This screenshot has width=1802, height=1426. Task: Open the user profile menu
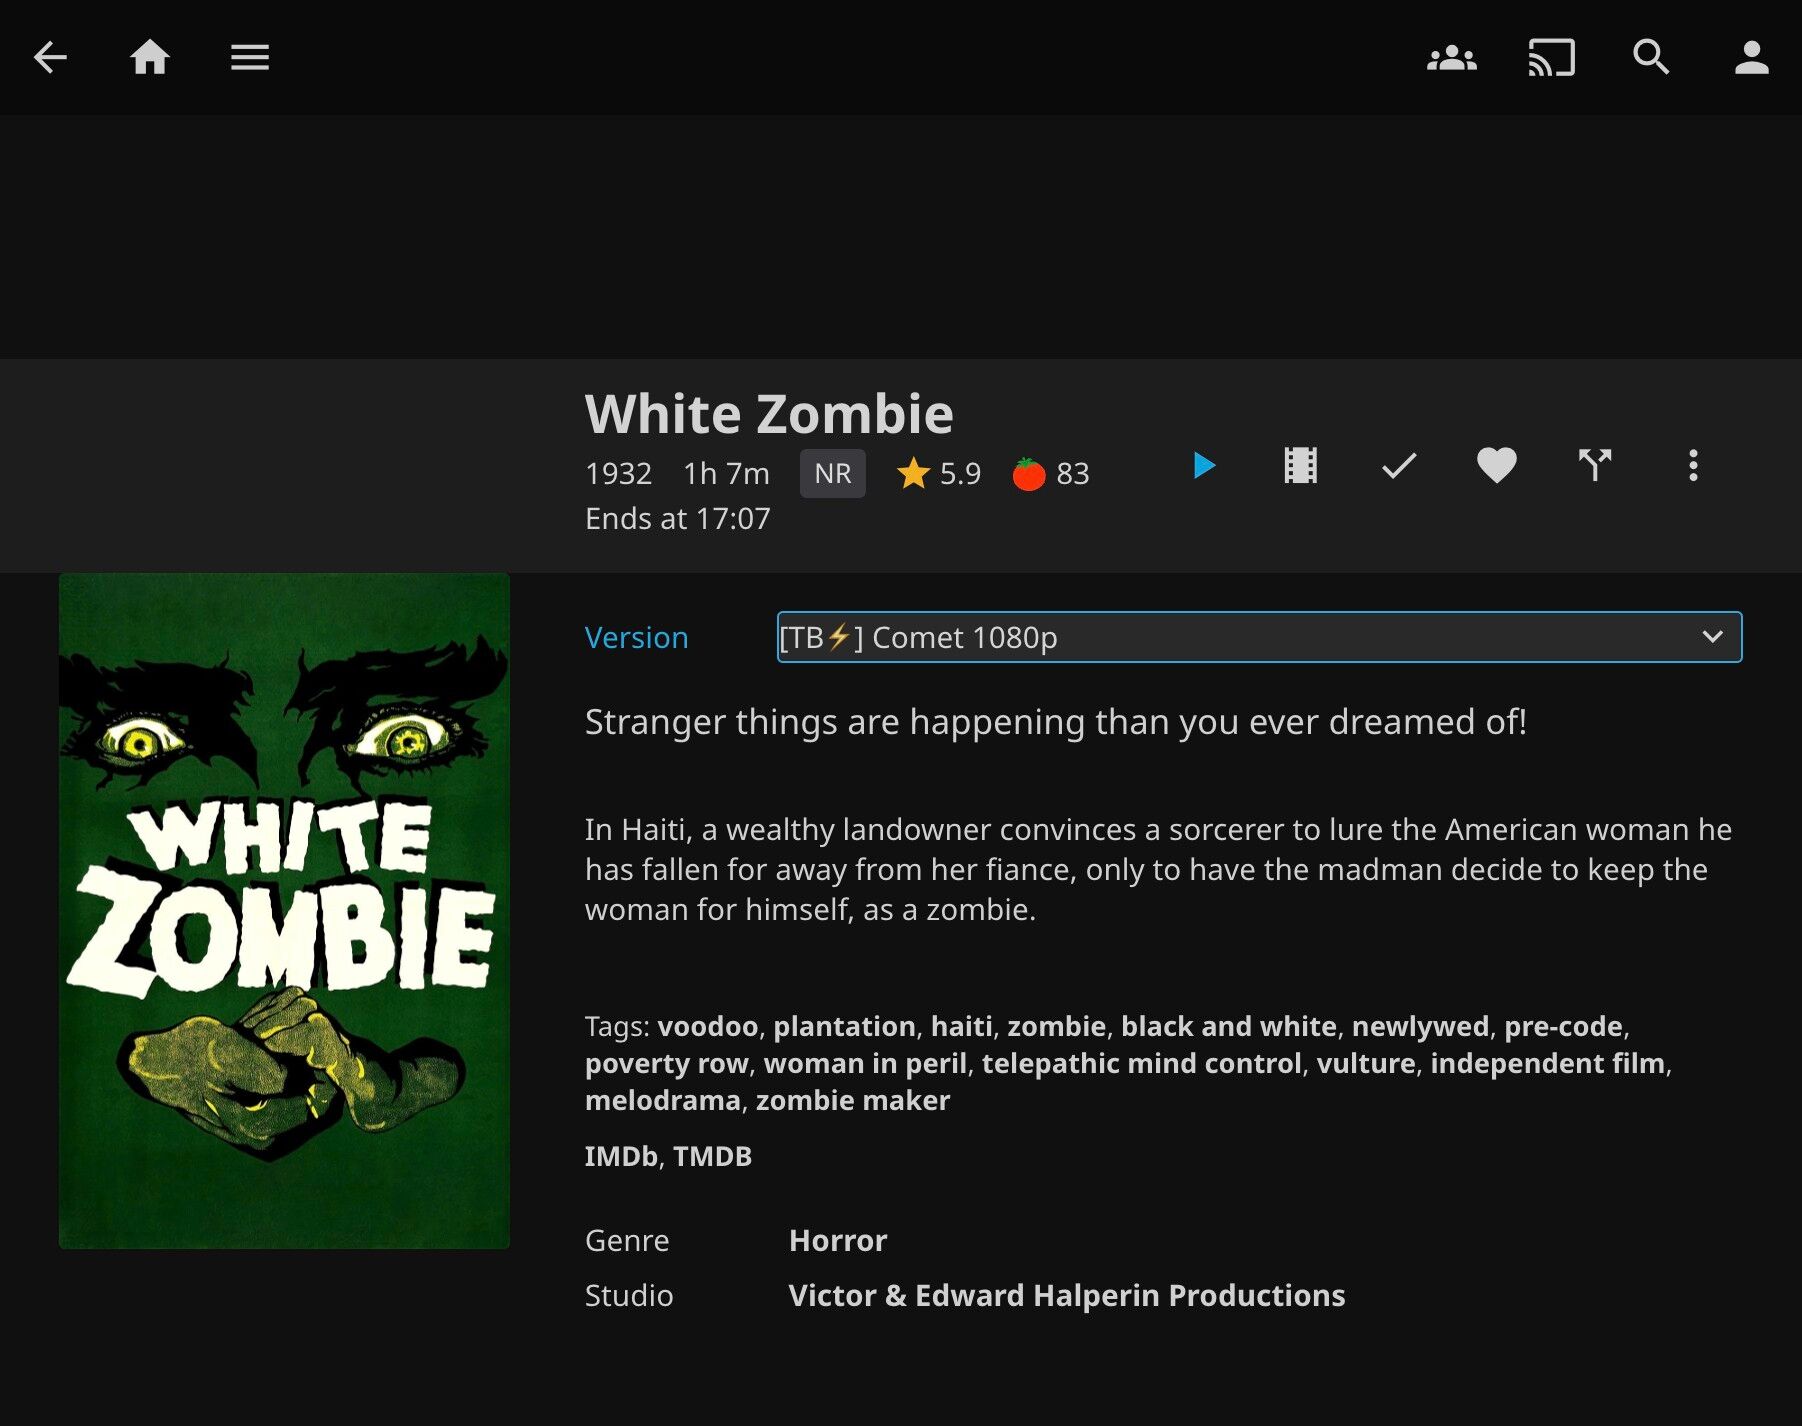pyautogui.click(x=1751, y=57)
